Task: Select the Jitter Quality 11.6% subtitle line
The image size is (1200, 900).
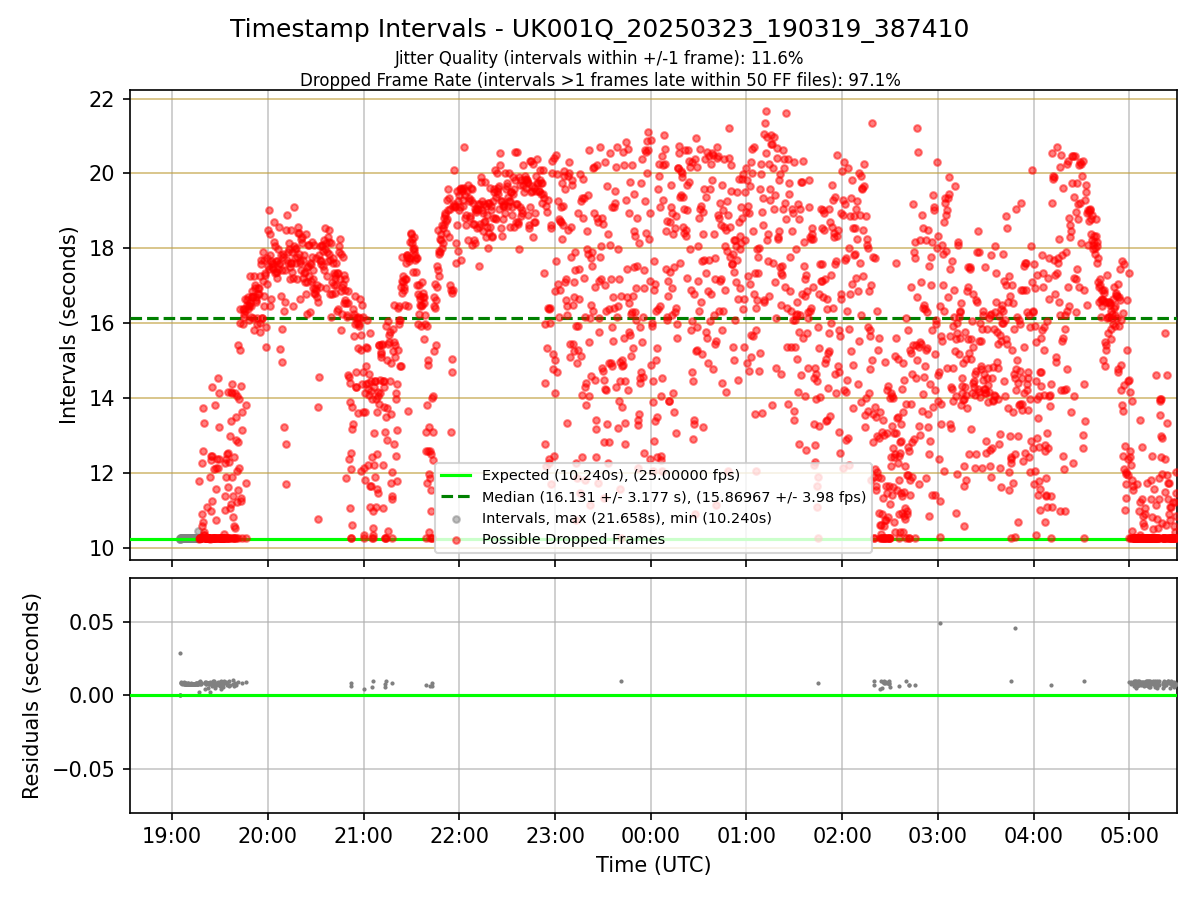Action: click(599, 58)
